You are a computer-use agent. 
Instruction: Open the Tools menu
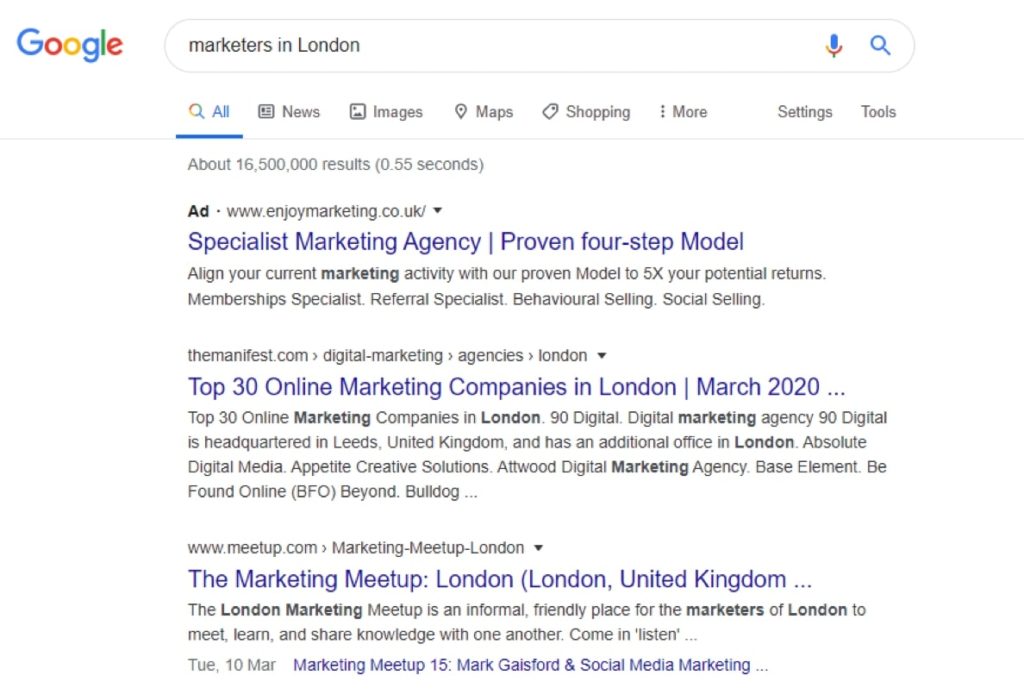pyautogui.click(x=878, y=112)
